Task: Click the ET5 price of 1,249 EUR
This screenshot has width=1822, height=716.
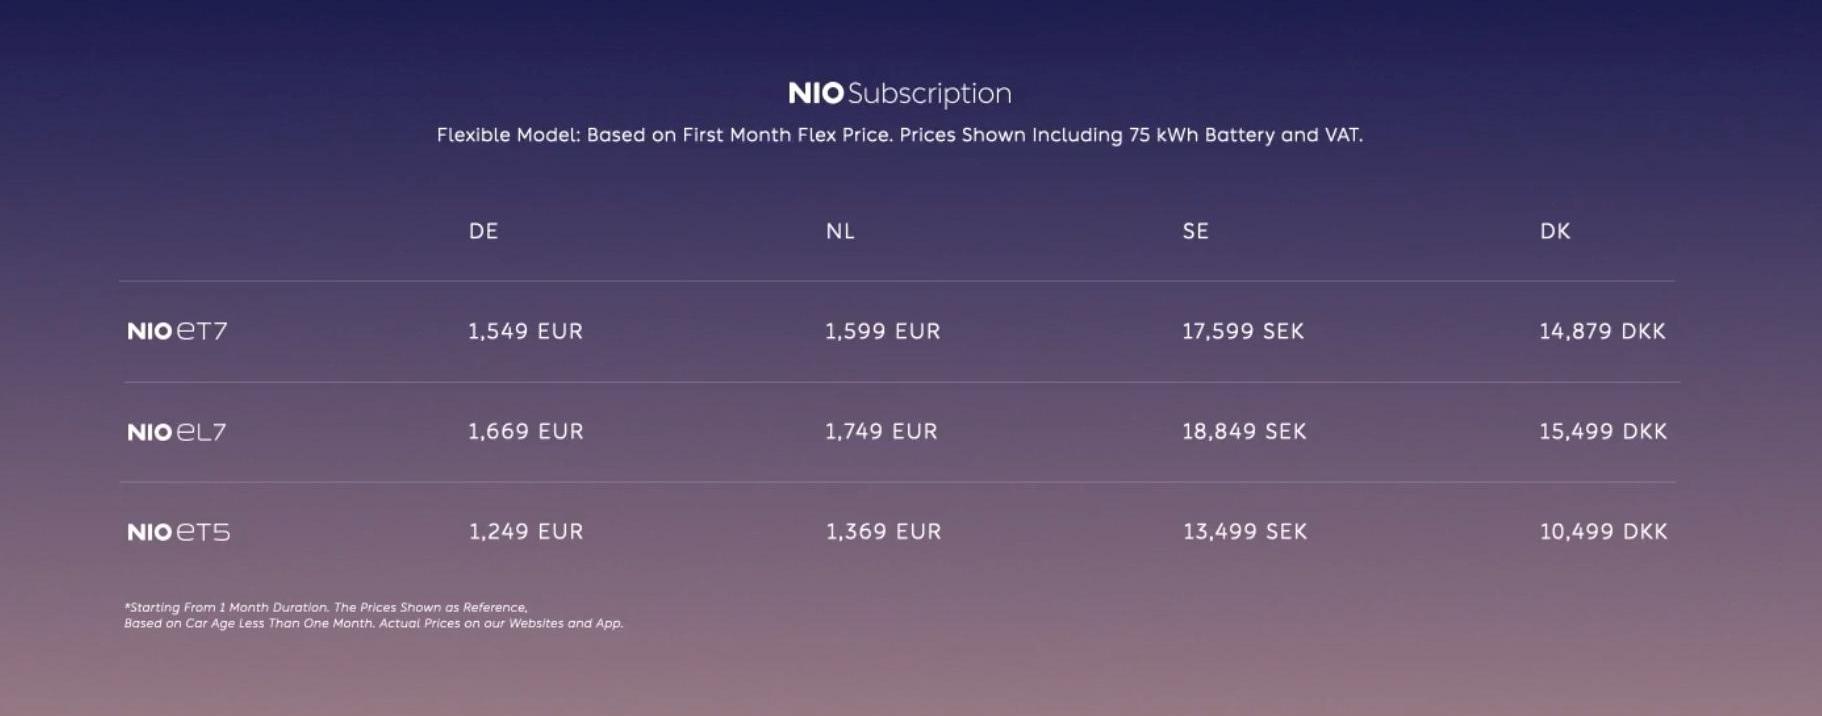Action: point(525,531)
